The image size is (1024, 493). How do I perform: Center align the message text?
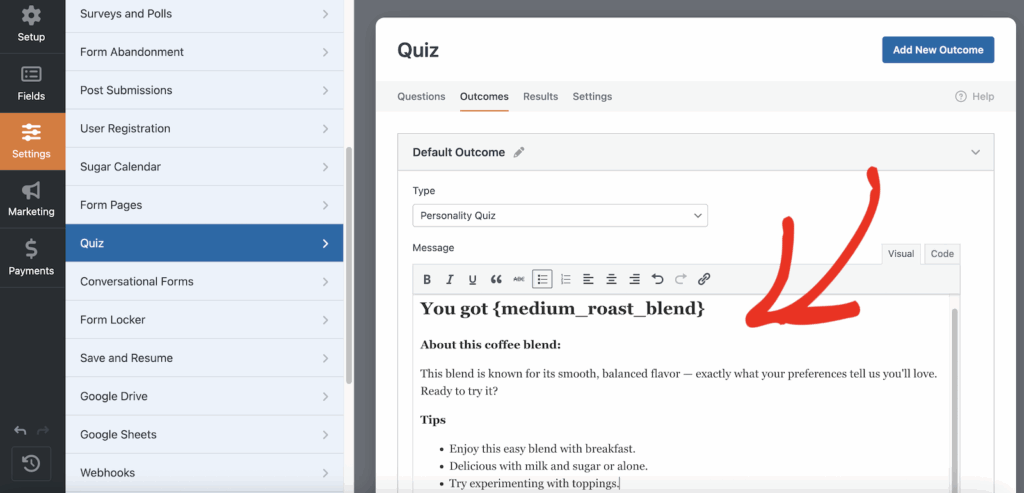pyautogui.click(x=611, y=279)
